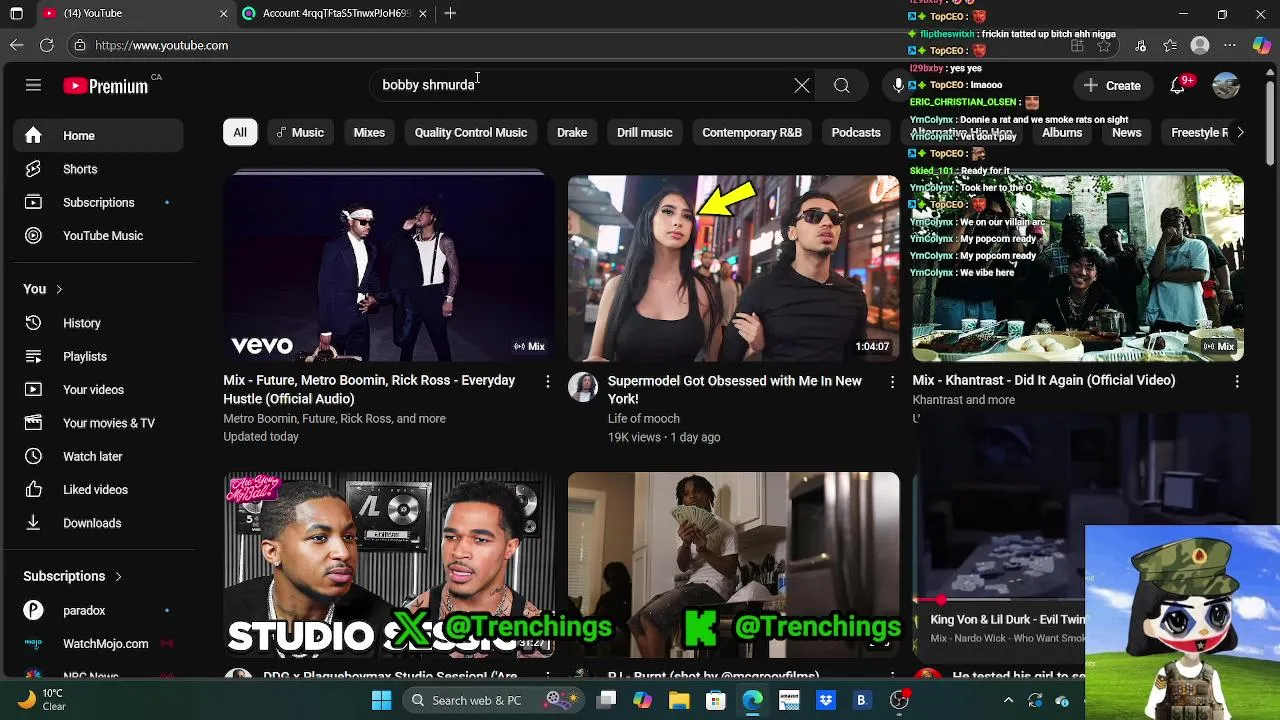Select the Contemporary R&B chip

point(752,132)
